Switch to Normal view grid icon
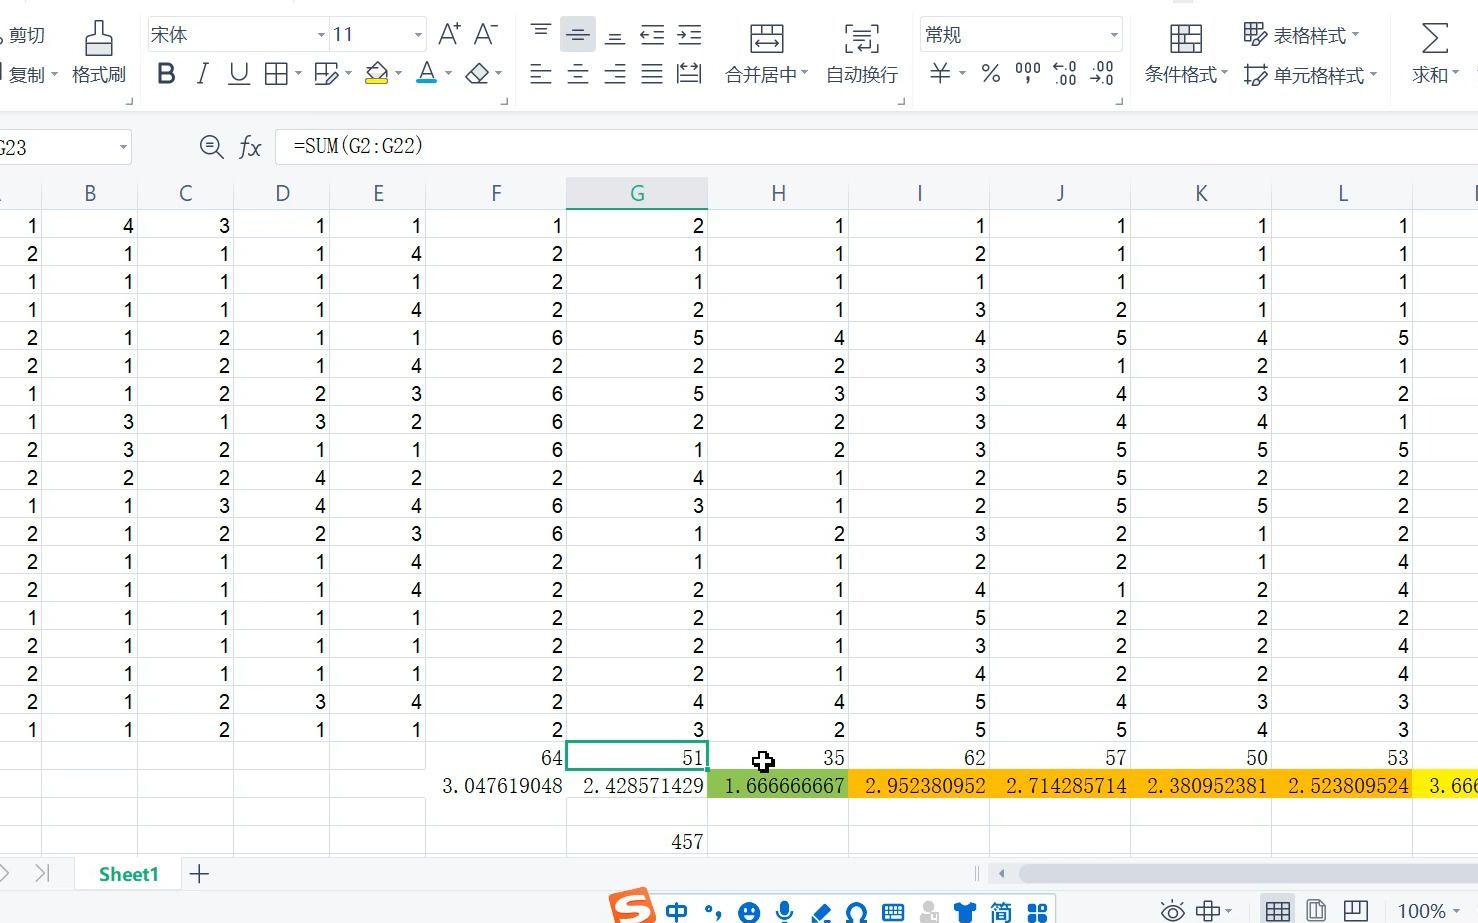1478x923 pixels. coord(1277,910)
